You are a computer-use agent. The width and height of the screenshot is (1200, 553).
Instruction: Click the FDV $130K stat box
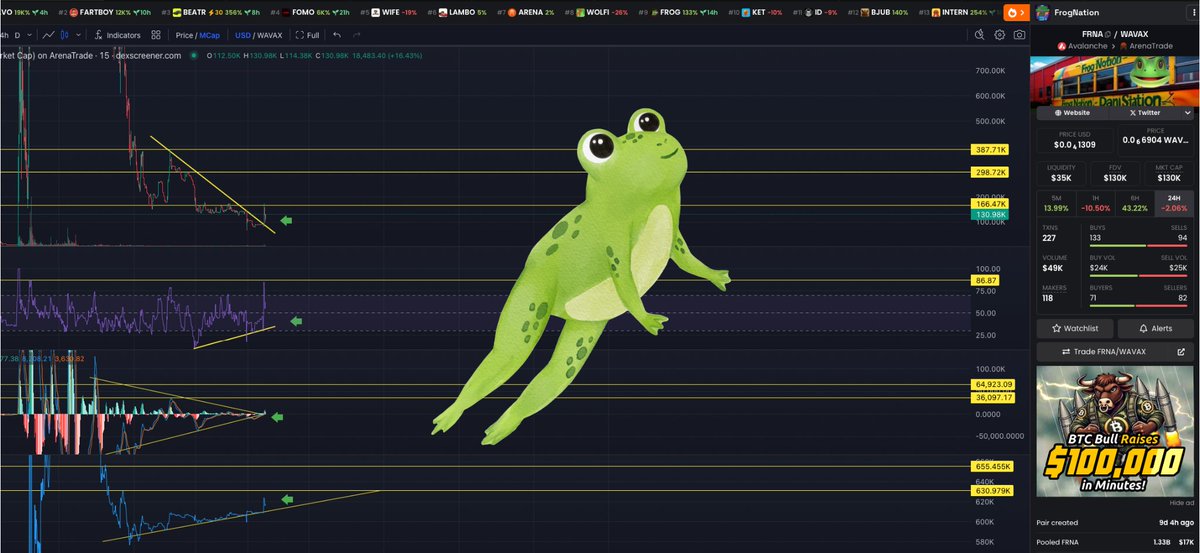click(1116, 173)
